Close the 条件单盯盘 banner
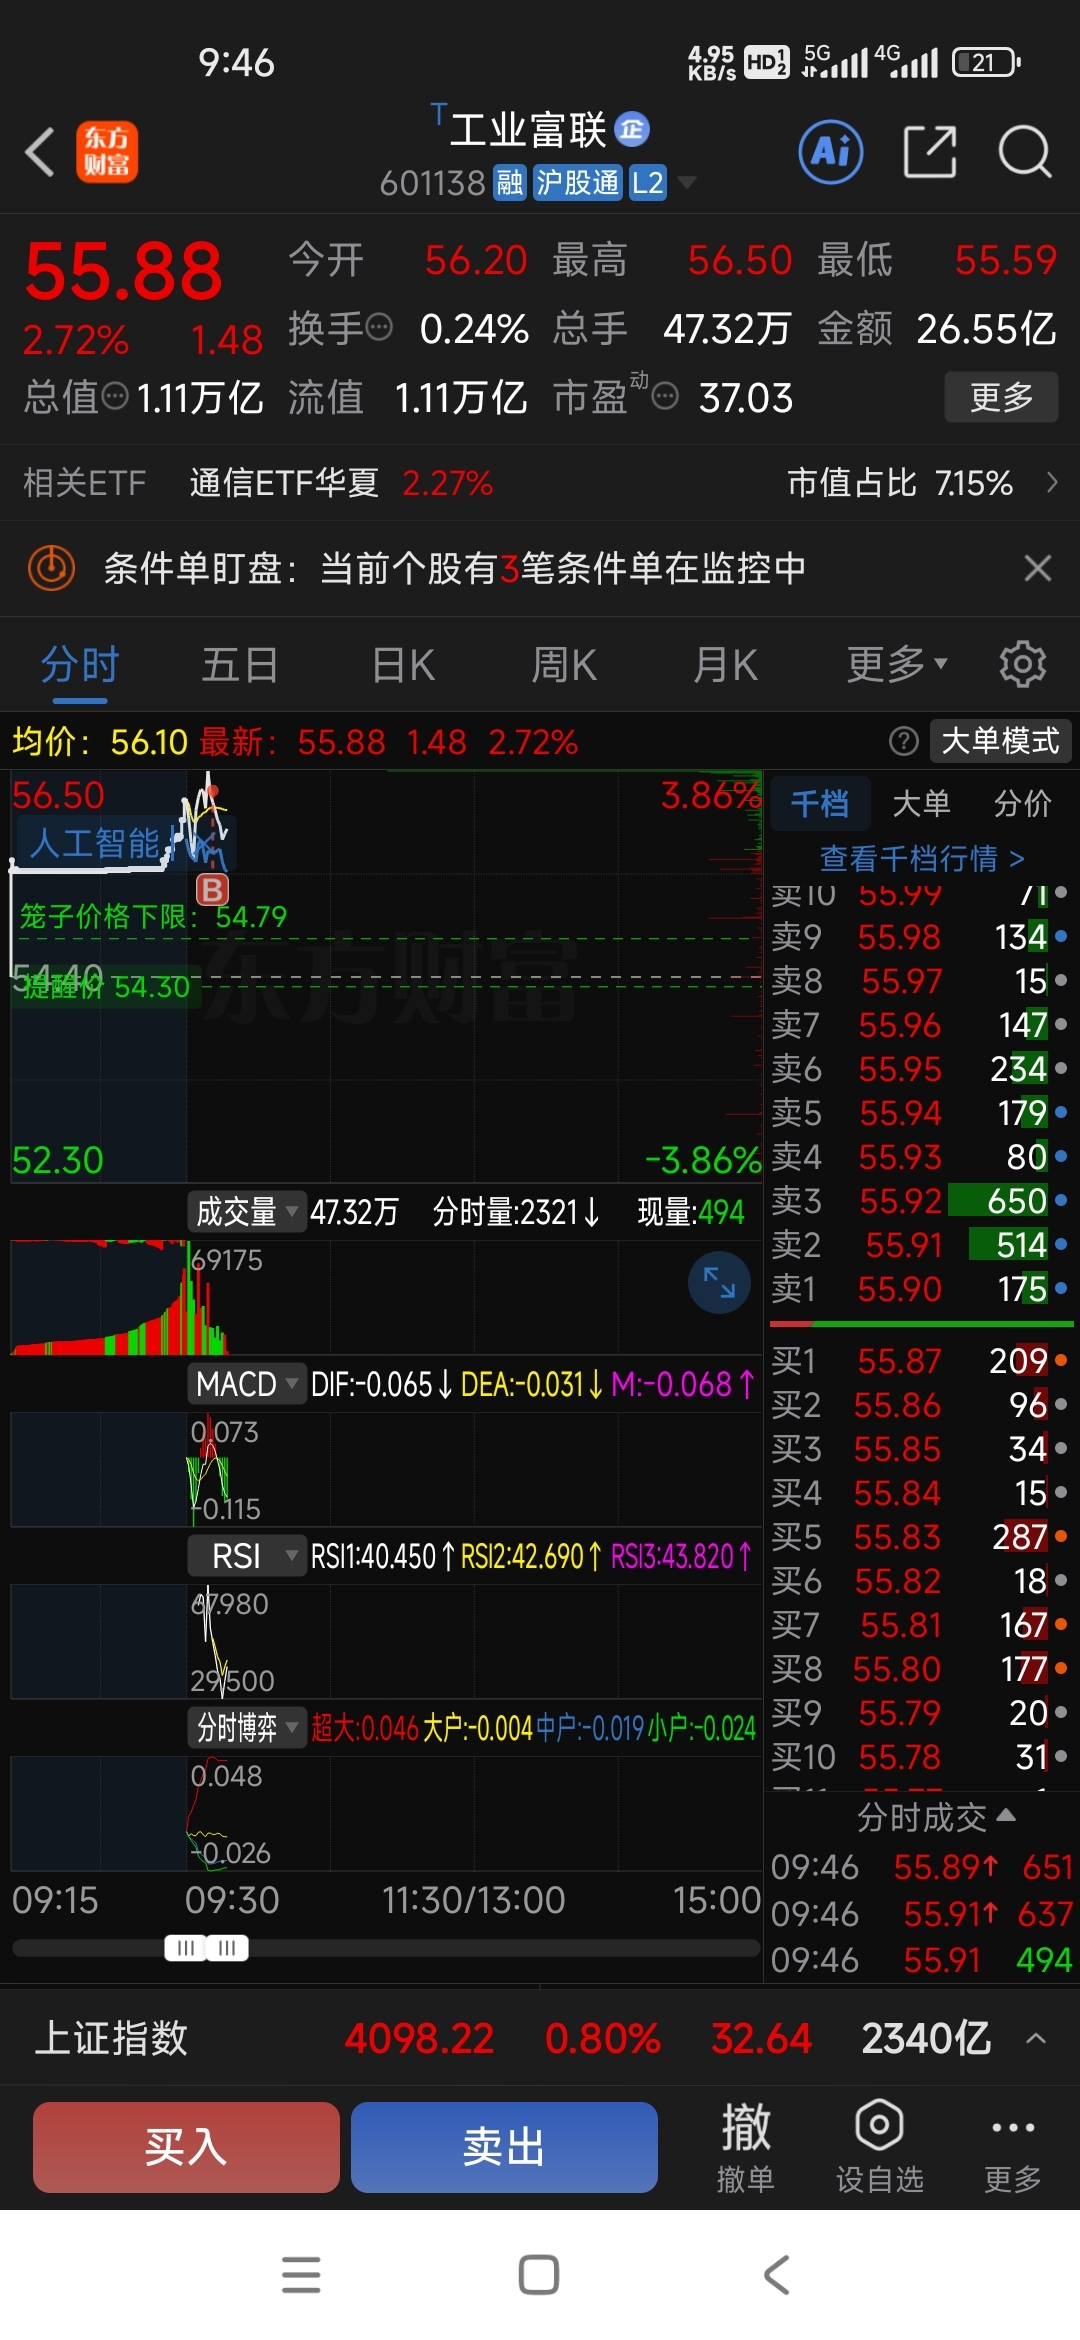The height and width of the screenshot is (2340, 1080). point(1038,568)
